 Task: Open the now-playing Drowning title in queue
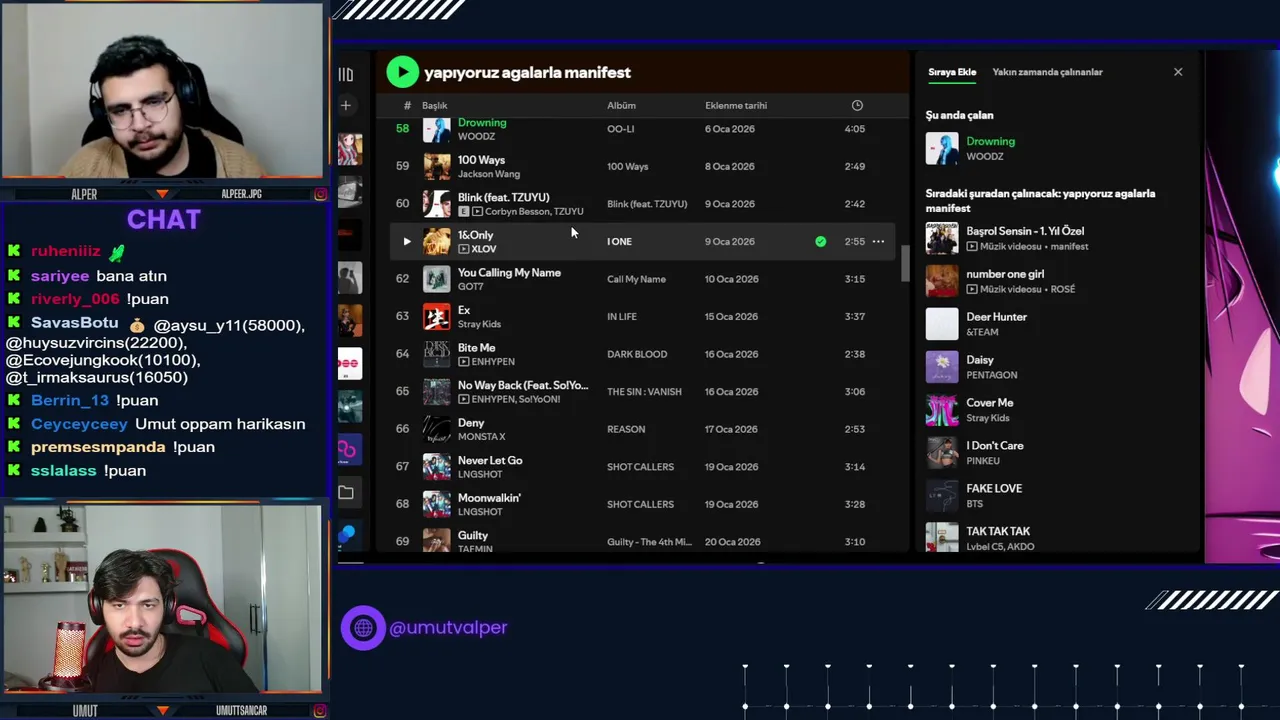(990, 141)
